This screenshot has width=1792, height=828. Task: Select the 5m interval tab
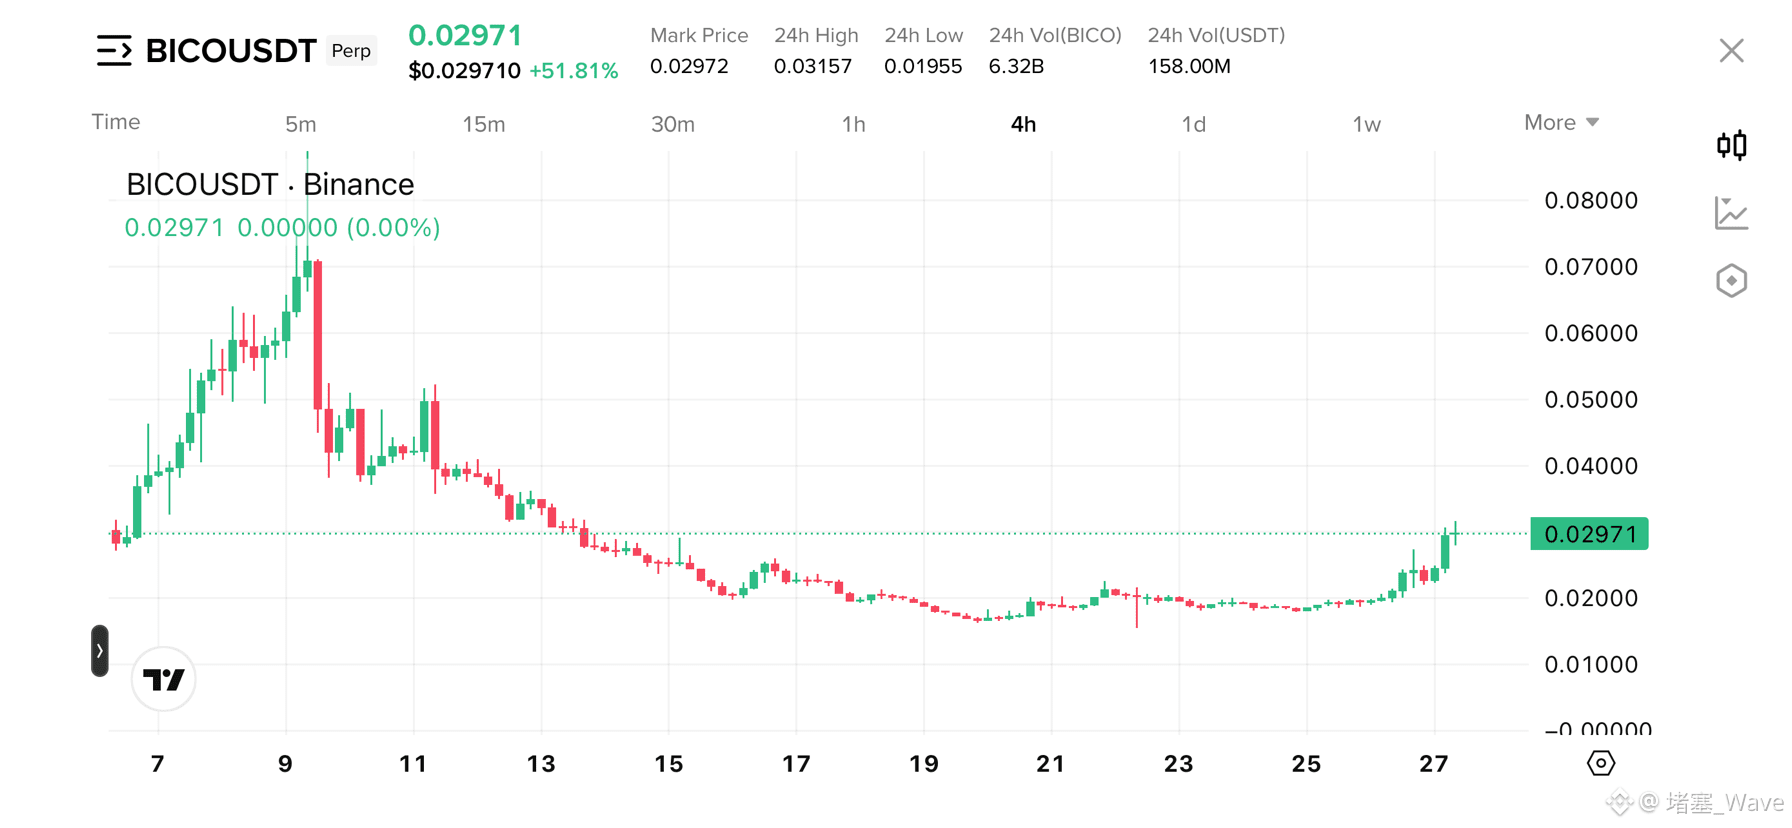tap(300, 124)
